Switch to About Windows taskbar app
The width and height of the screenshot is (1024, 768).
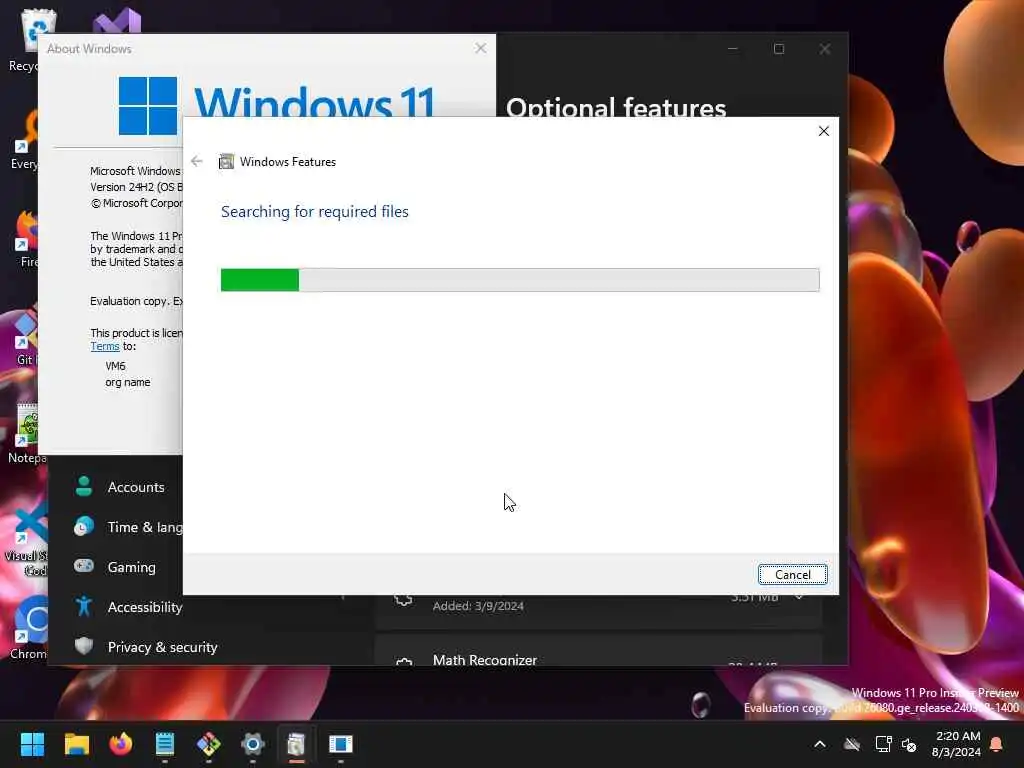click(340, 744)
